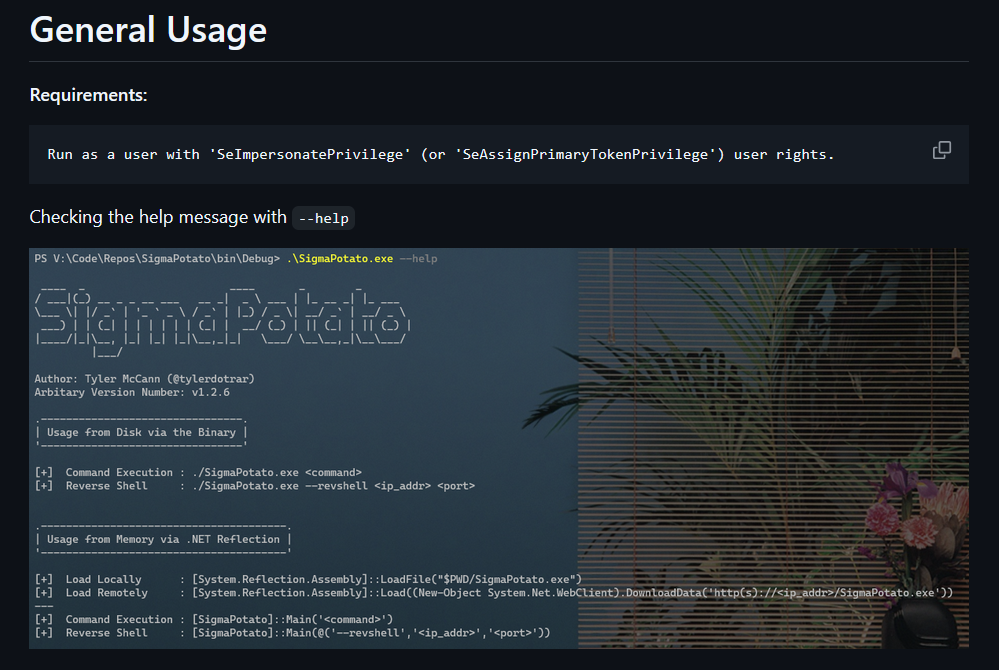Click the 'PS V:\Code\Repos\SigmaPotato\bin\Debug>' prompt
Screen dimensions: 999x670
coord(157,259)
